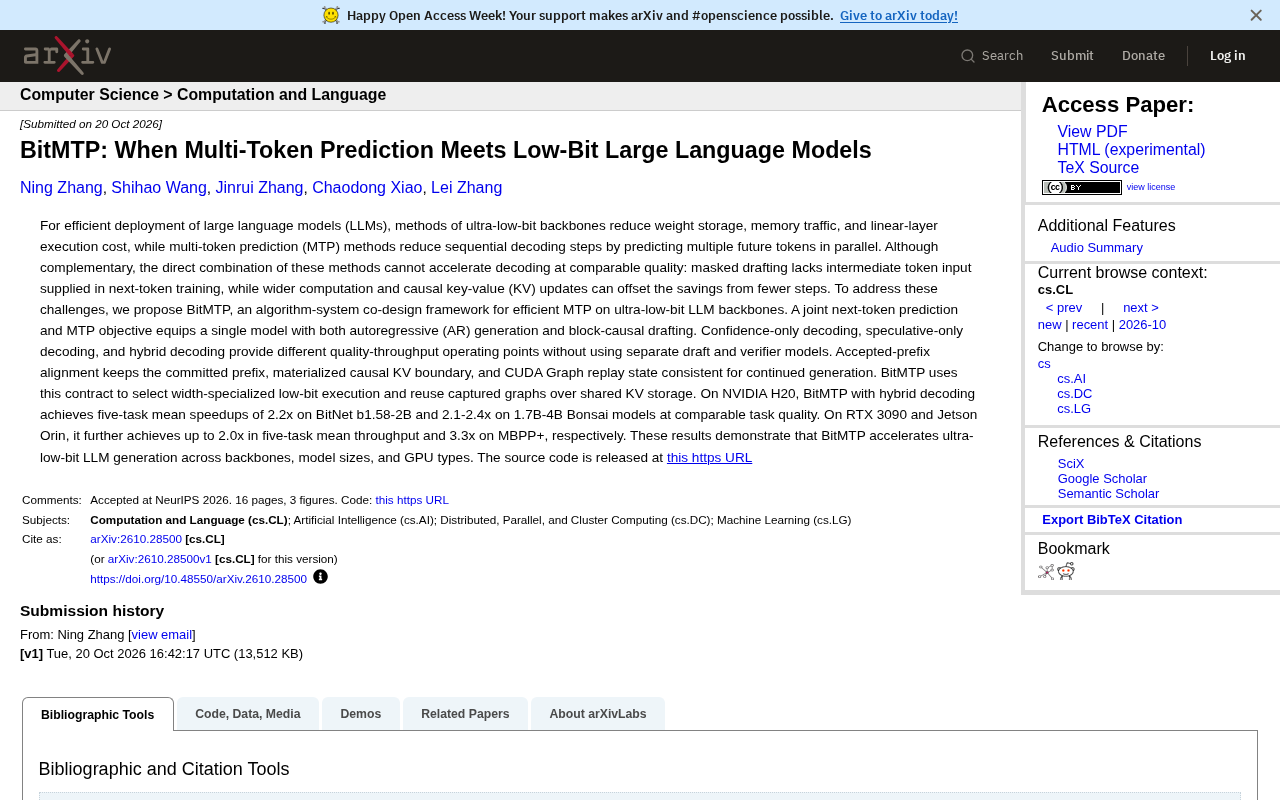Dismiss the Open Access Week banner
Screen dimensions: 1280x800
coord(1256,15)
